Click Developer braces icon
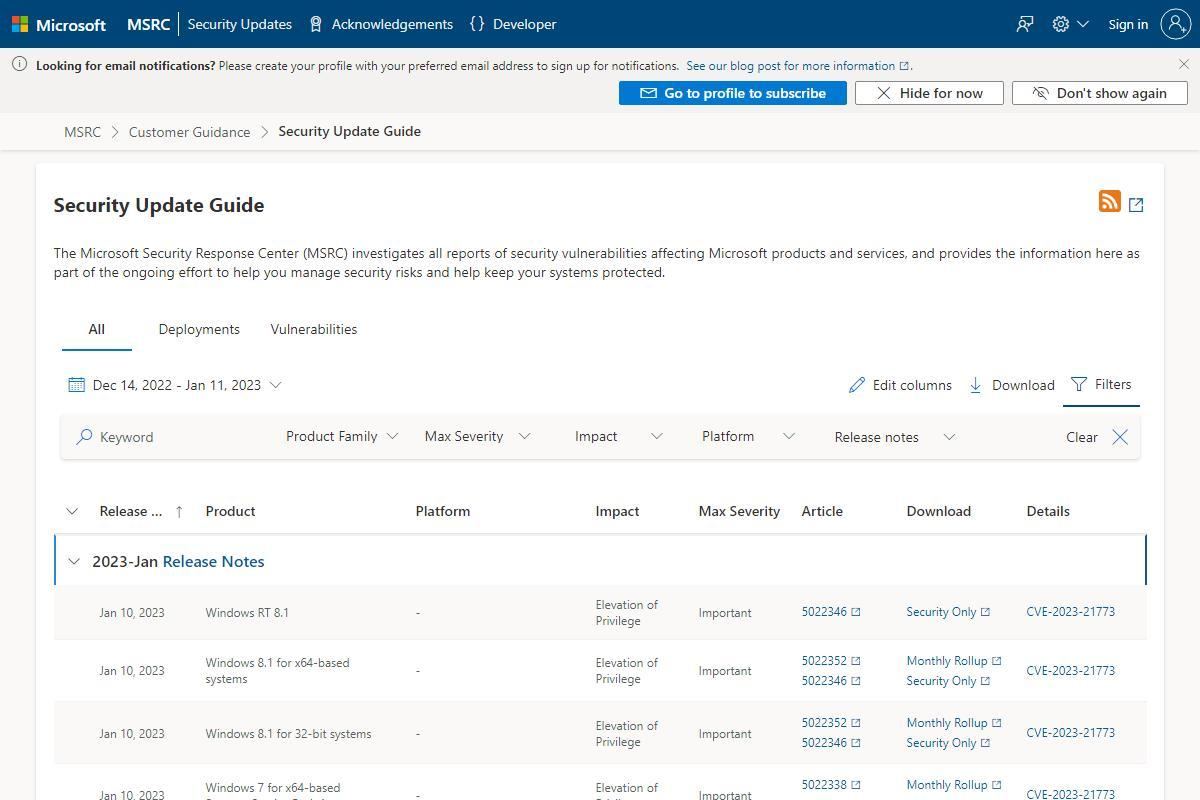Viewport: 1200px width, 800px height. [477, 24]
